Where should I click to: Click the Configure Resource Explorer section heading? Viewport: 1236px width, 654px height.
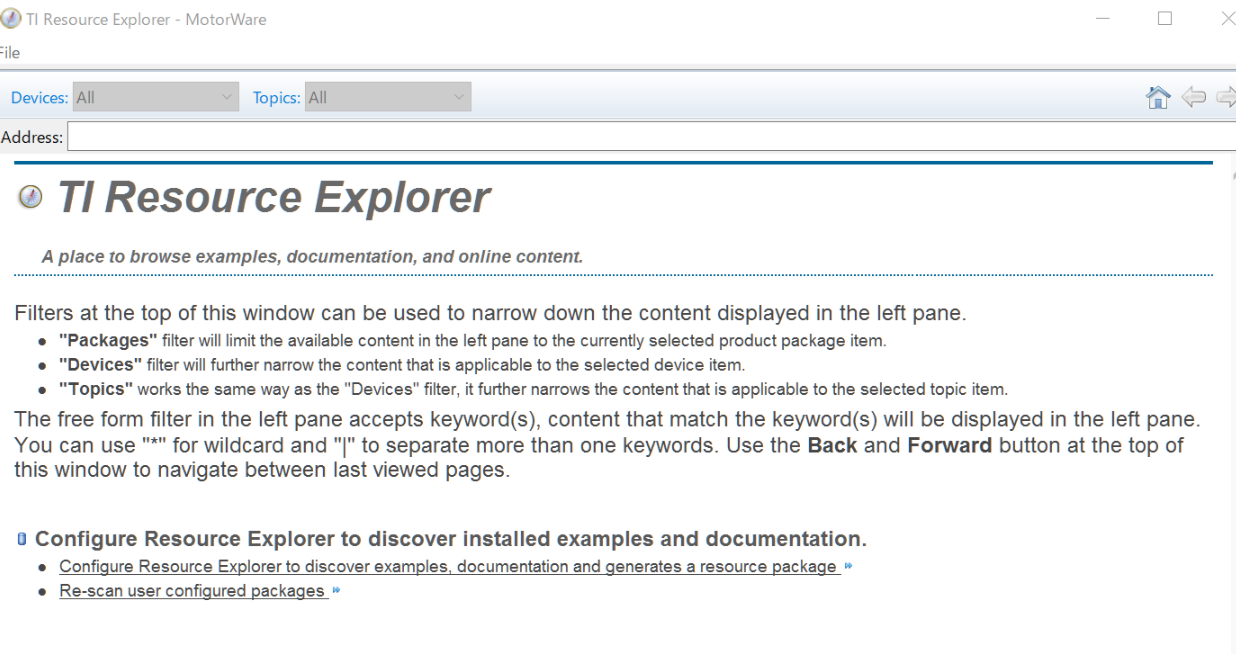451,539
